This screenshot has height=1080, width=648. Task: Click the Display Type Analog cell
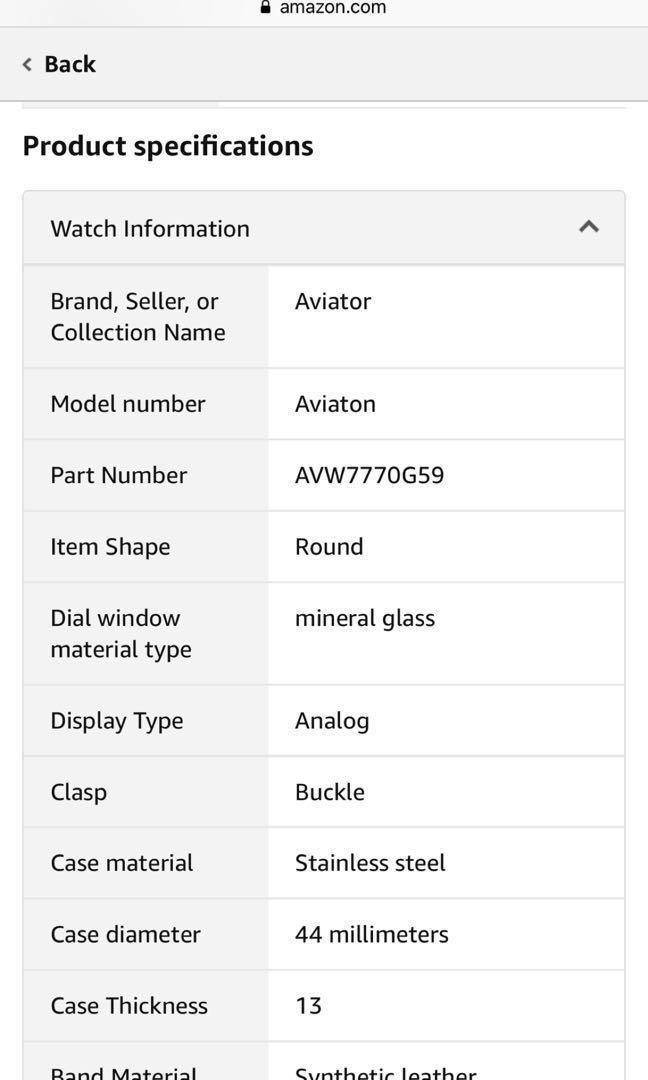point(331,720)
